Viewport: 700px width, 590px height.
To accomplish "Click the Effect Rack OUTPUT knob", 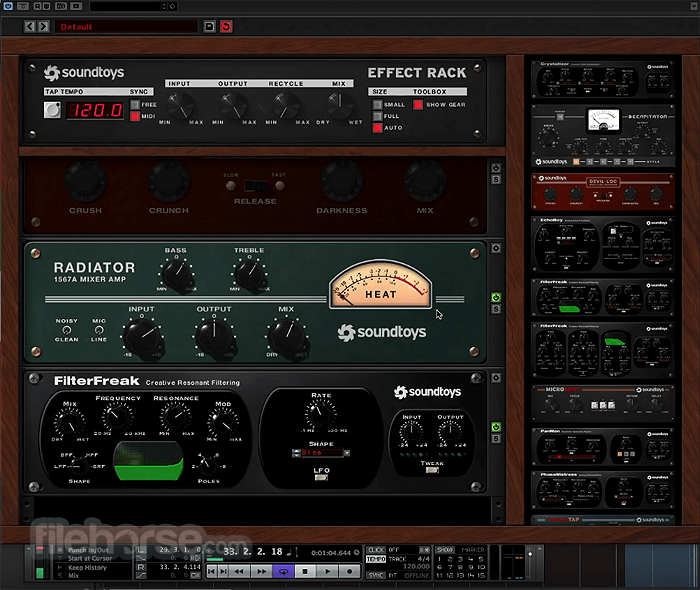I will coord(233,106).
